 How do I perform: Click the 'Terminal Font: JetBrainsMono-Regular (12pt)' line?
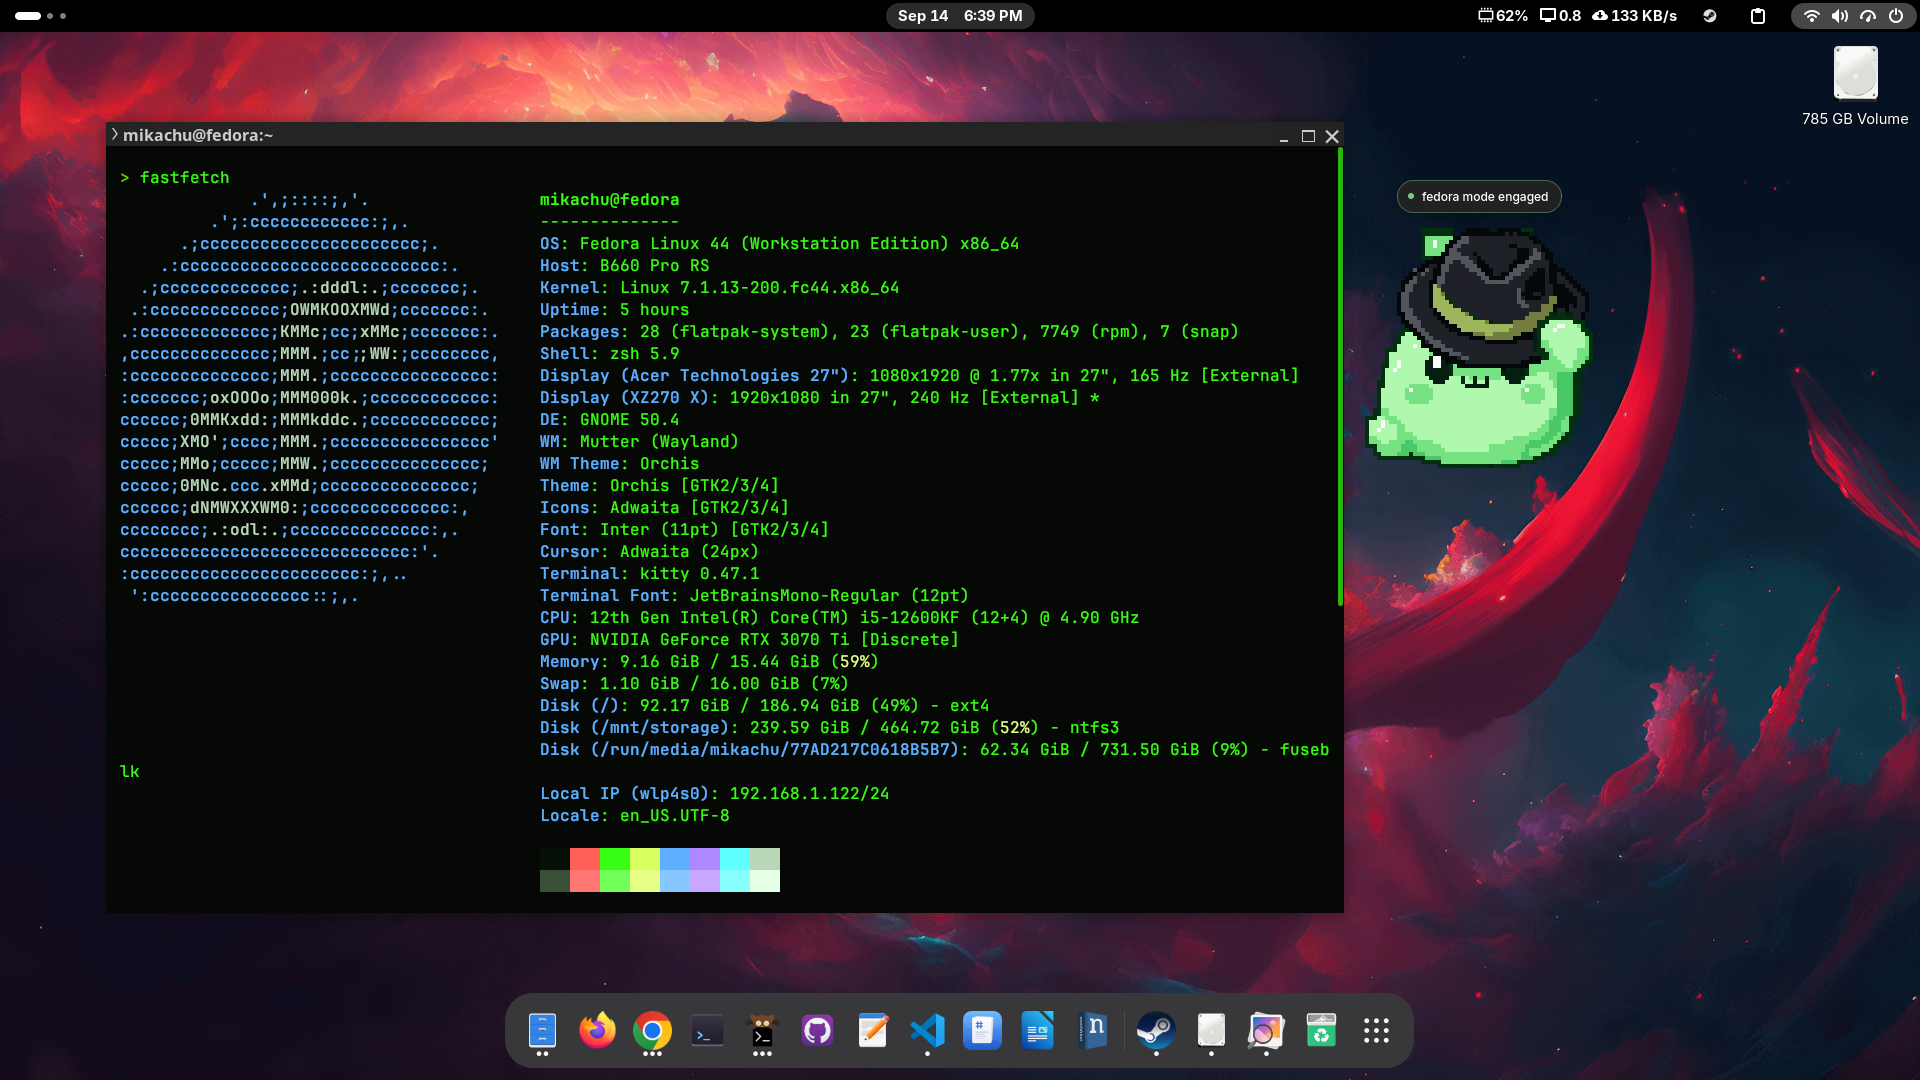click(x=755, y=596)
